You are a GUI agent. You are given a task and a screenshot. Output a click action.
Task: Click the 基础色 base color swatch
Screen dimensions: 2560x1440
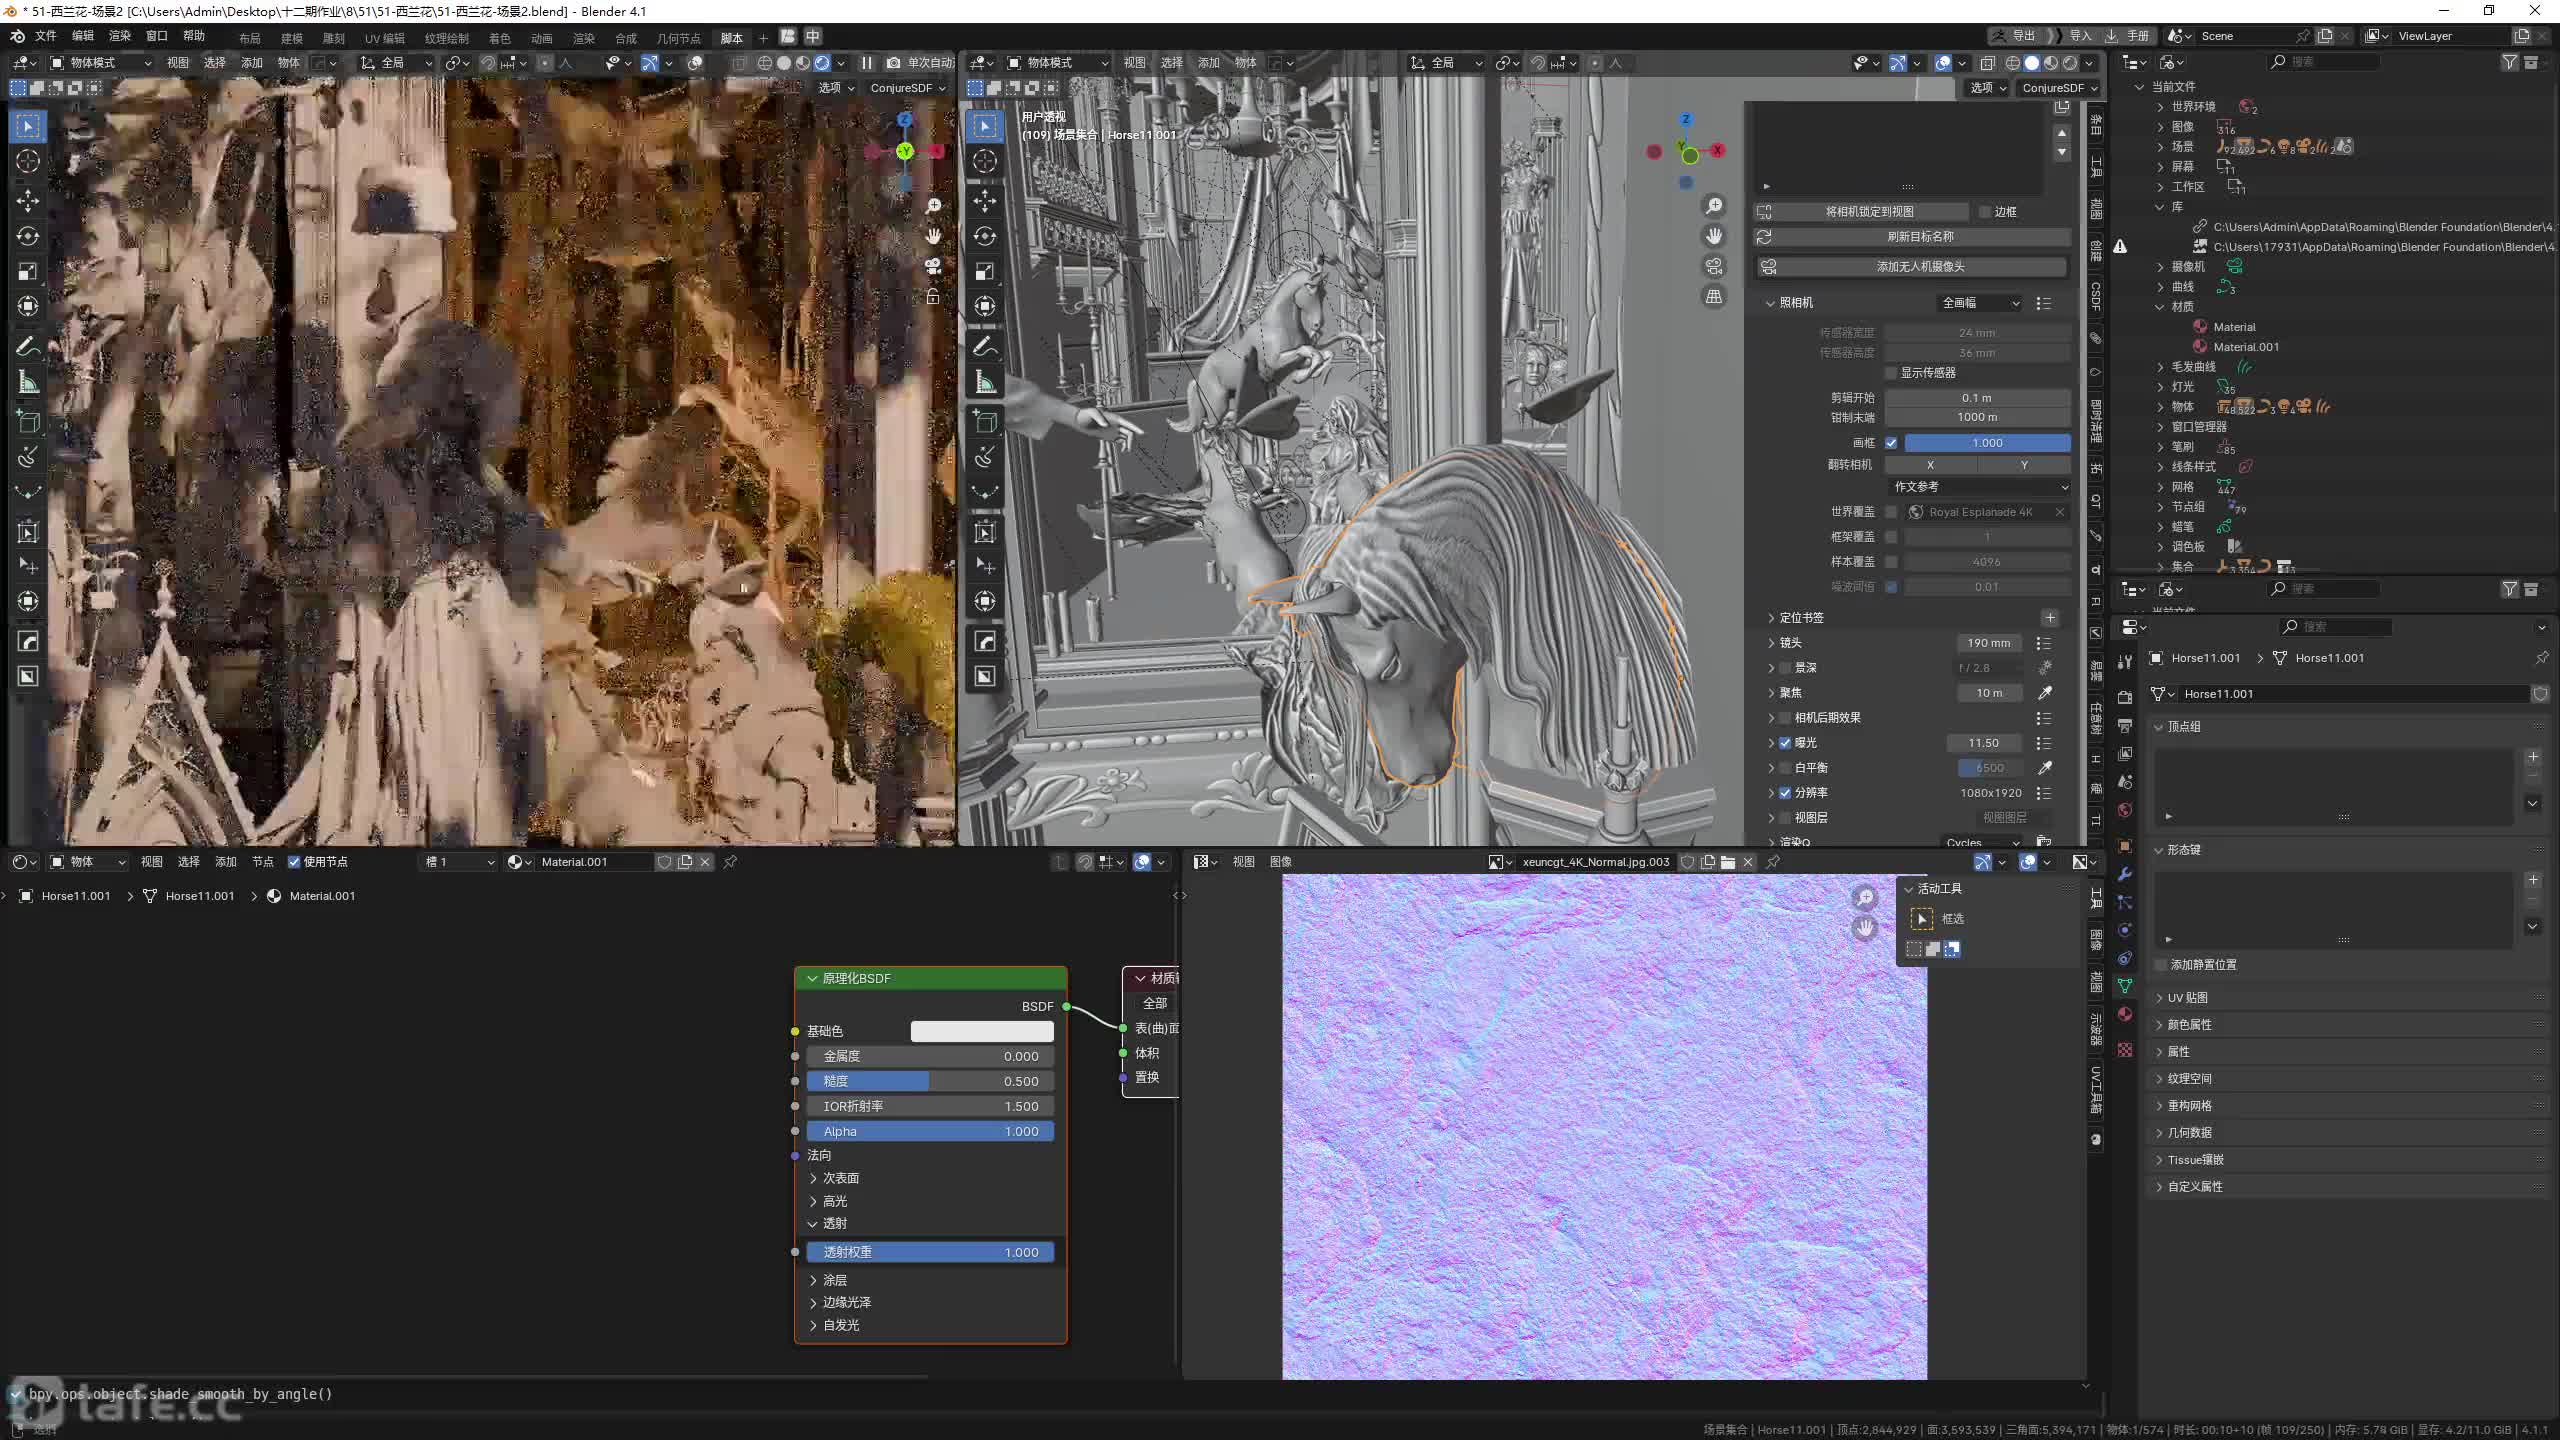click(x=981, y=1031)
